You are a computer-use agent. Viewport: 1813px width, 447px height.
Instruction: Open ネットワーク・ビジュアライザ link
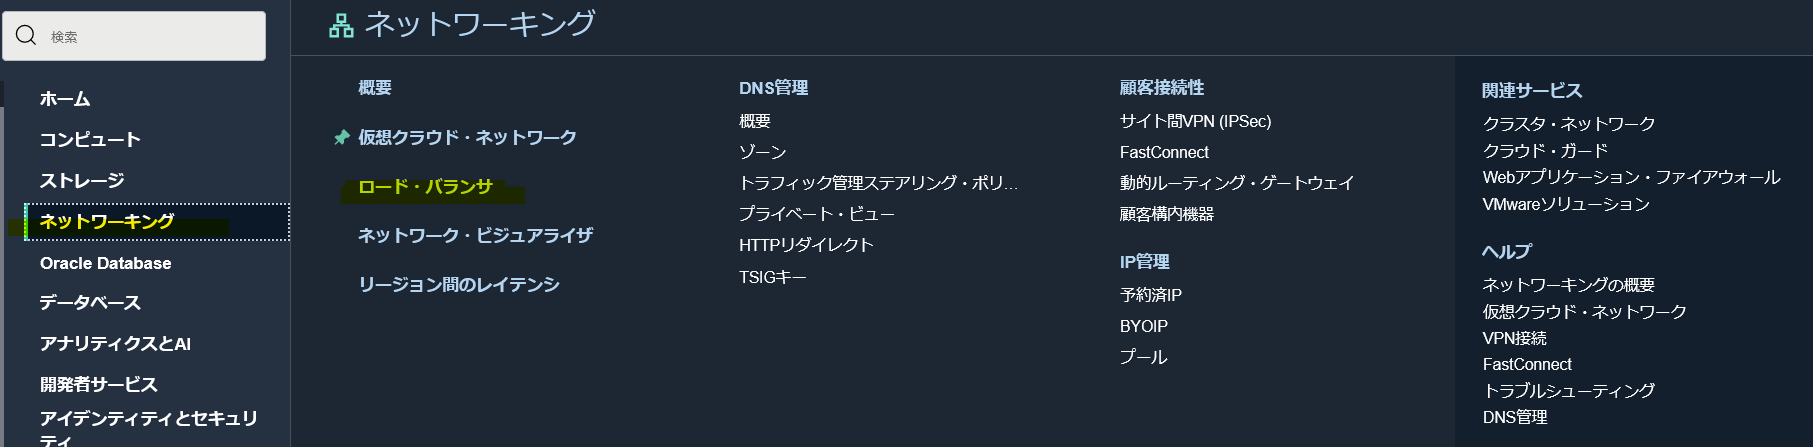pos(476,235)
